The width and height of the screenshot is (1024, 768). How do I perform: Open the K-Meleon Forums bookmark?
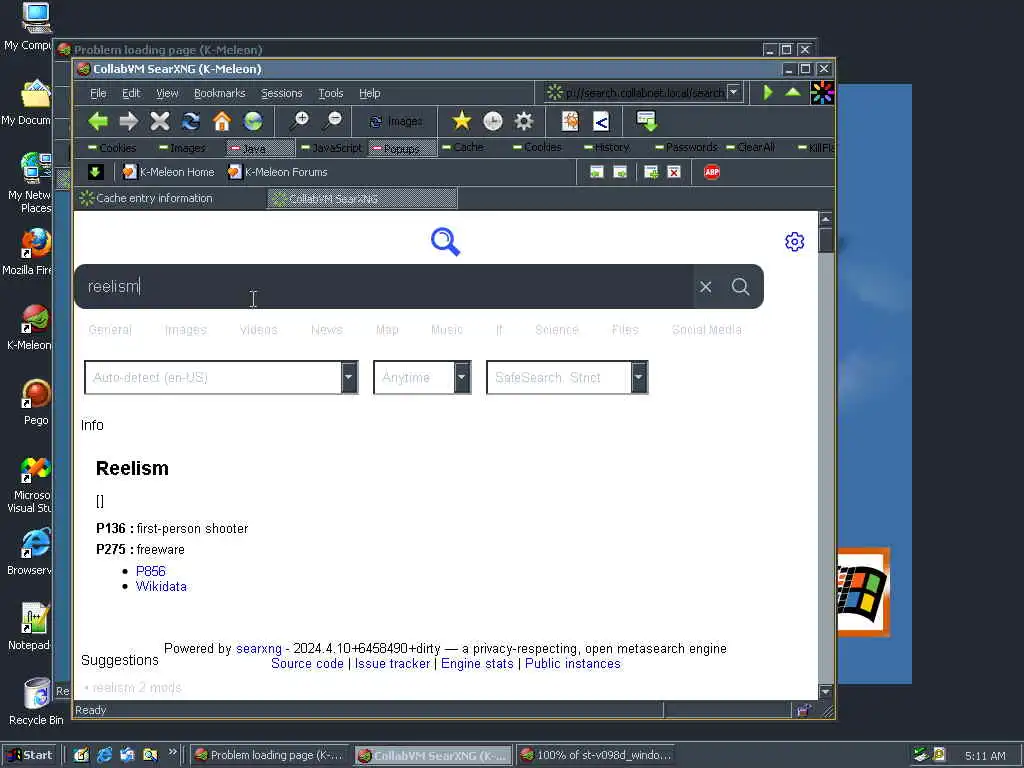pyautogui.click(x=278, y=172)
